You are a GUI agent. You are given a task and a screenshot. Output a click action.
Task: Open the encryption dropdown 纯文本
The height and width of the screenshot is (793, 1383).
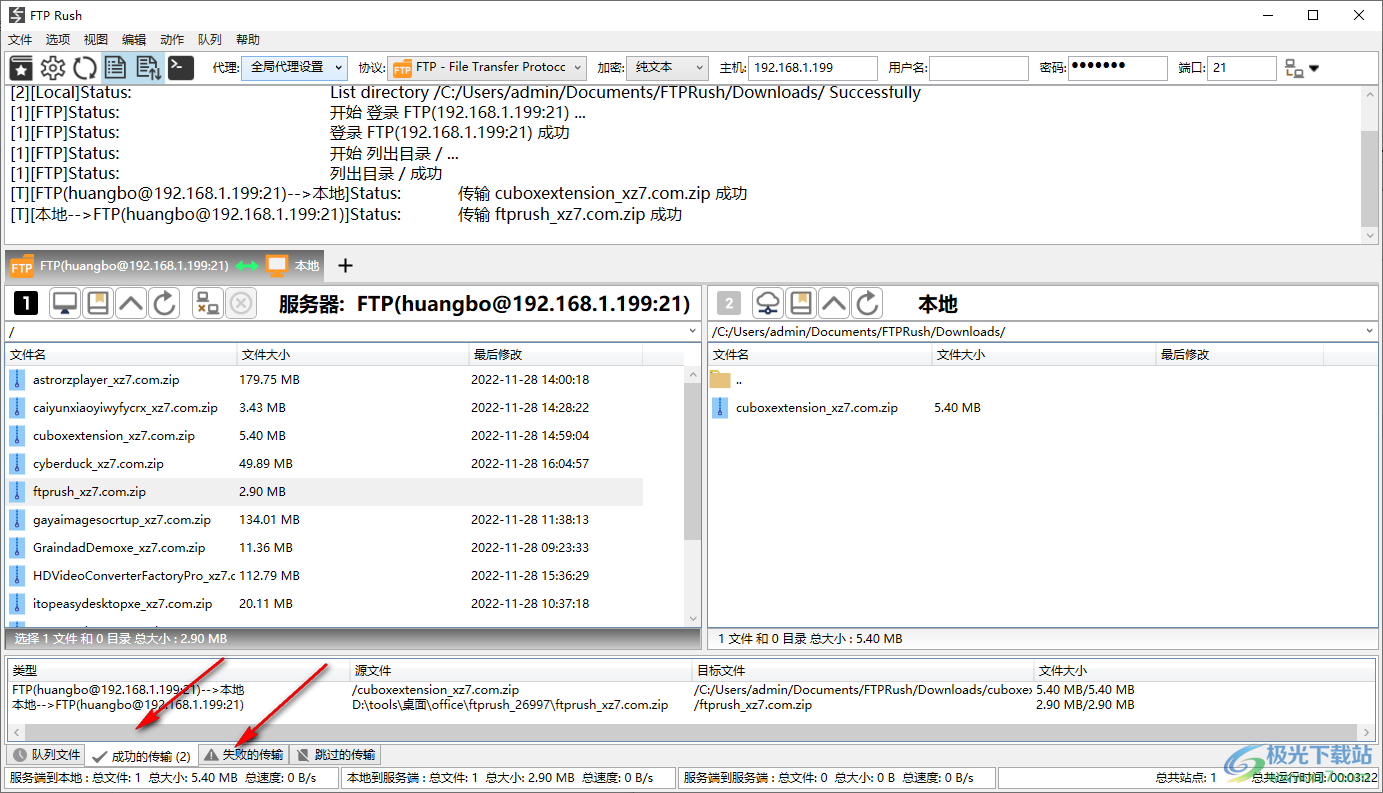[669, 67]
